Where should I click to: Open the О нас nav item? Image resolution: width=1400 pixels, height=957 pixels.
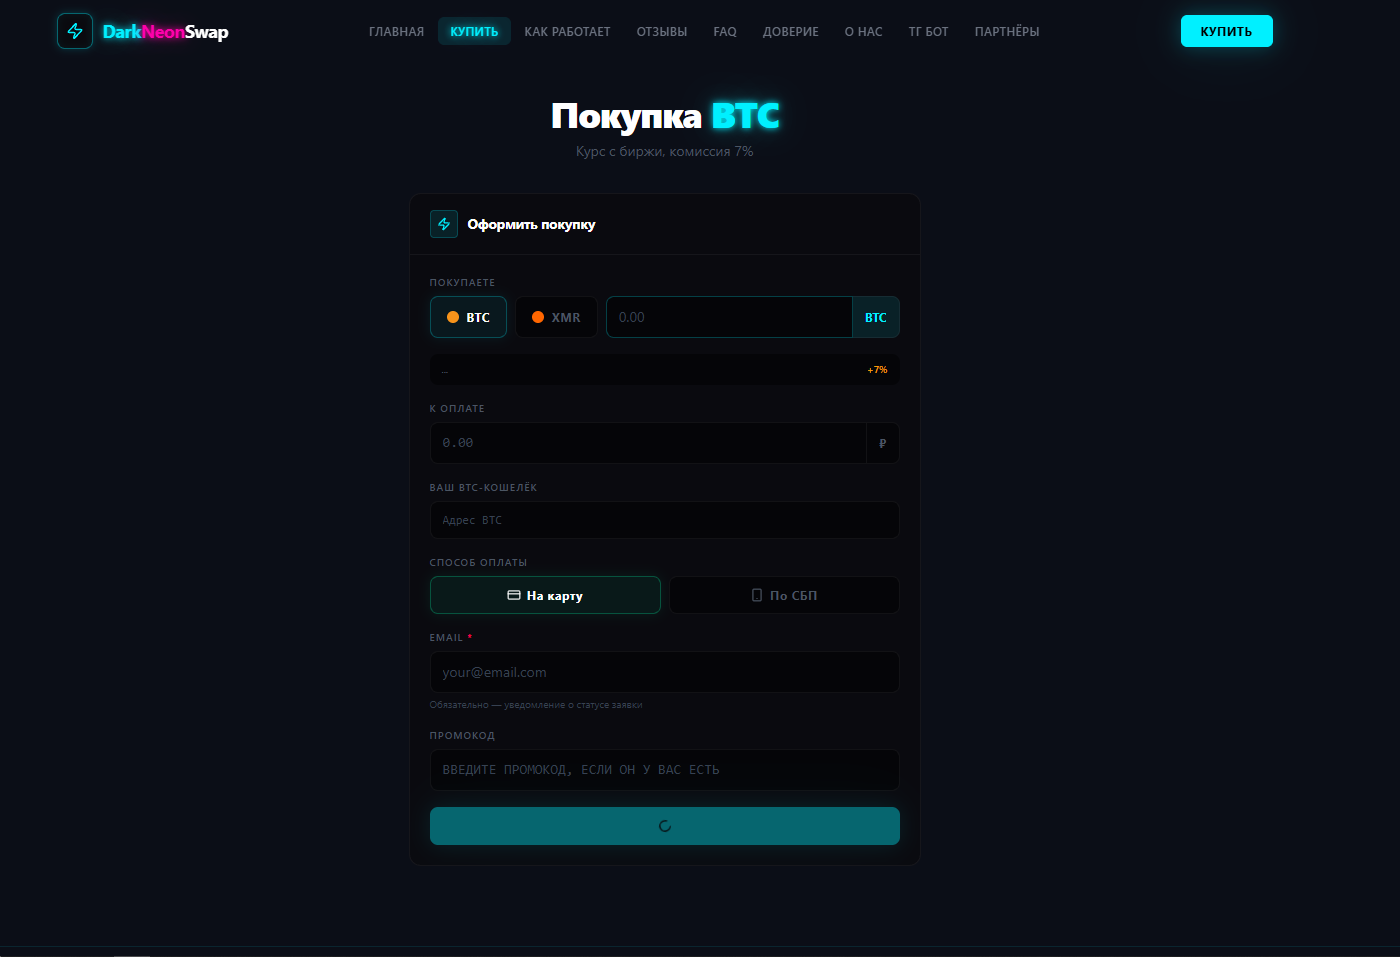click(x=863, y=32)
